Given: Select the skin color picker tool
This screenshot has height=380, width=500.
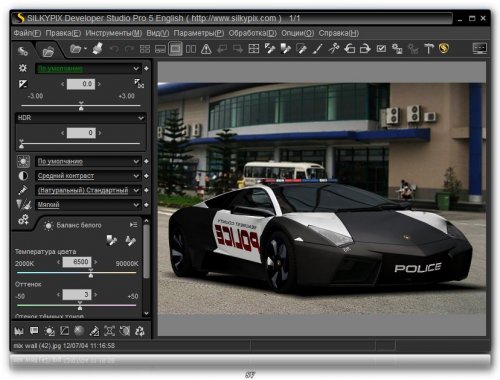Looking at the screenshot, I should pyautogui.click(x=301, y=49).
